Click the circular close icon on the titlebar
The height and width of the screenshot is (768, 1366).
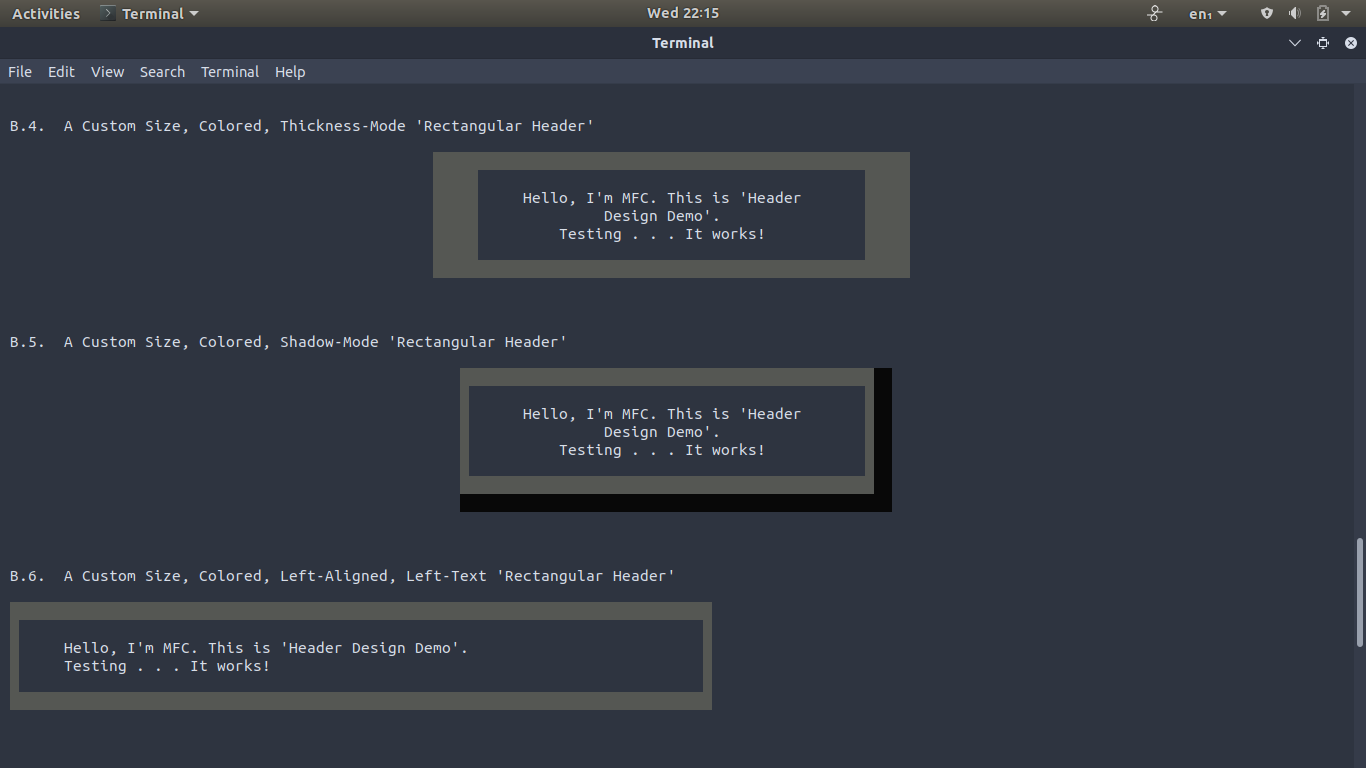coord(1350,43)
